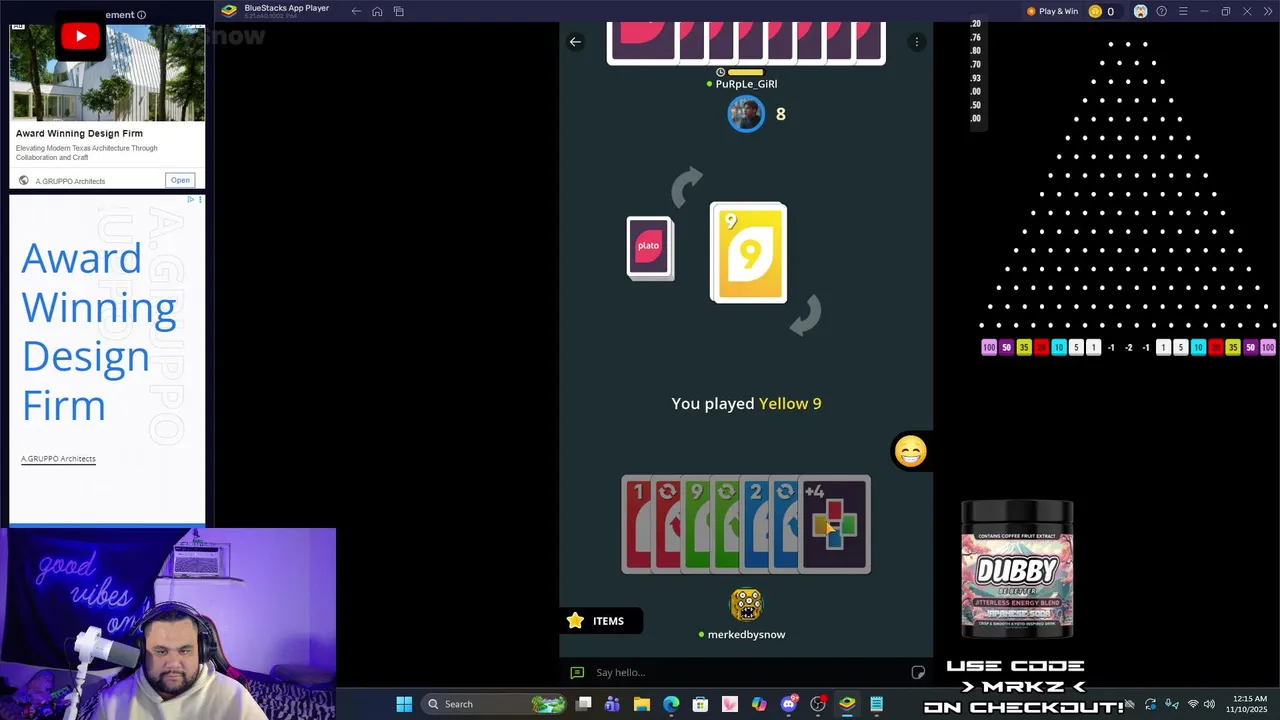Draw from the plato card deck
This screenshot has height=720, width=1280.
pos(649,247)
